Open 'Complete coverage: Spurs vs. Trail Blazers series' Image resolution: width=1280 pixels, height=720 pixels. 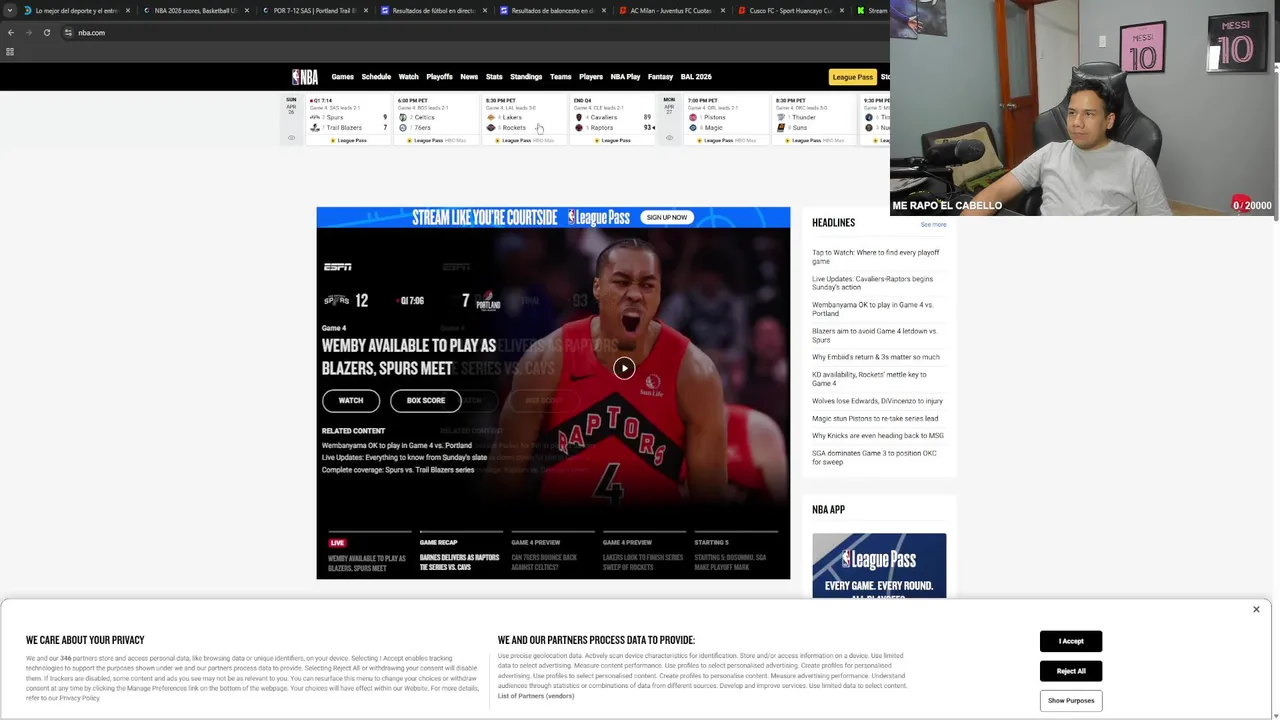(398, 470)
